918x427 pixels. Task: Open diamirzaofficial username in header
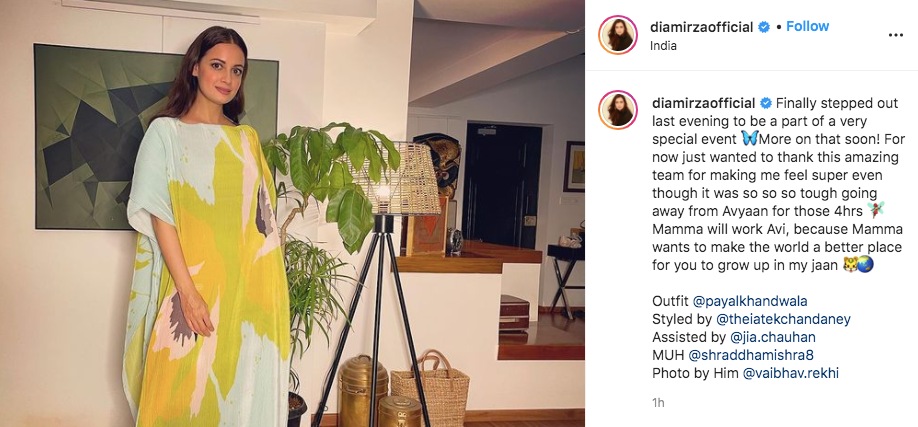(x=701, y=27)
